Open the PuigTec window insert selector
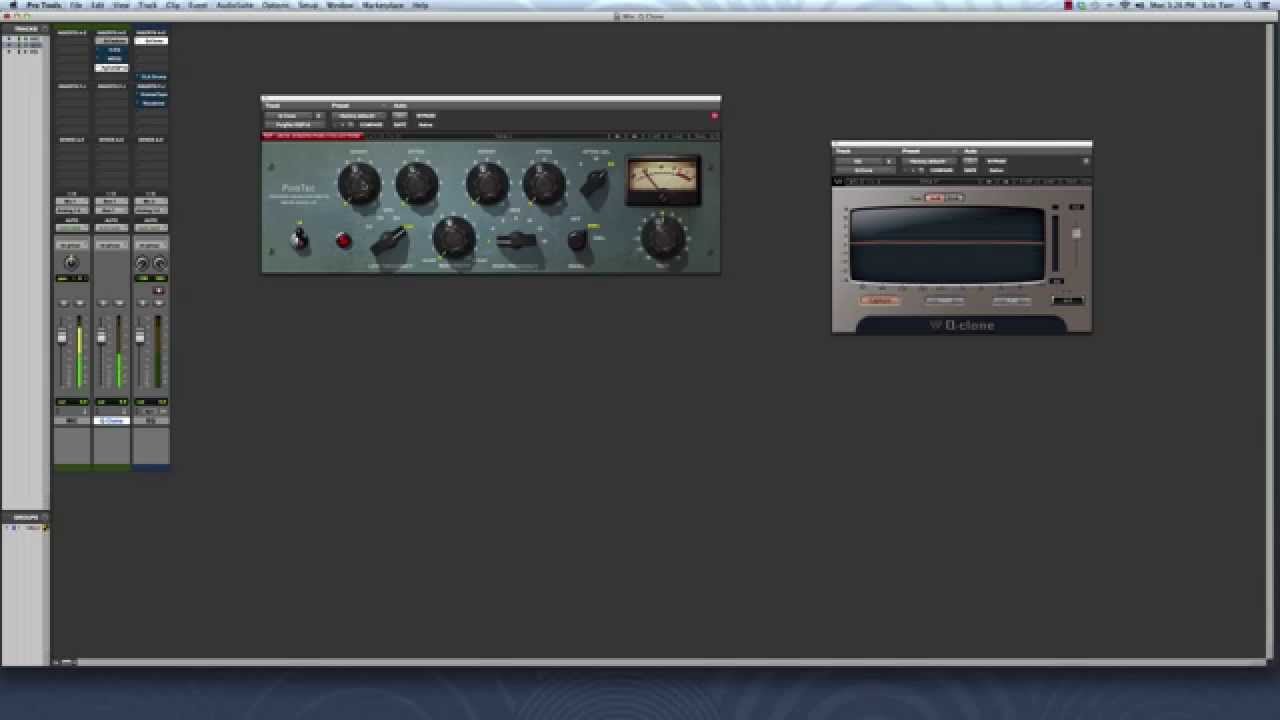 point(293,124)
